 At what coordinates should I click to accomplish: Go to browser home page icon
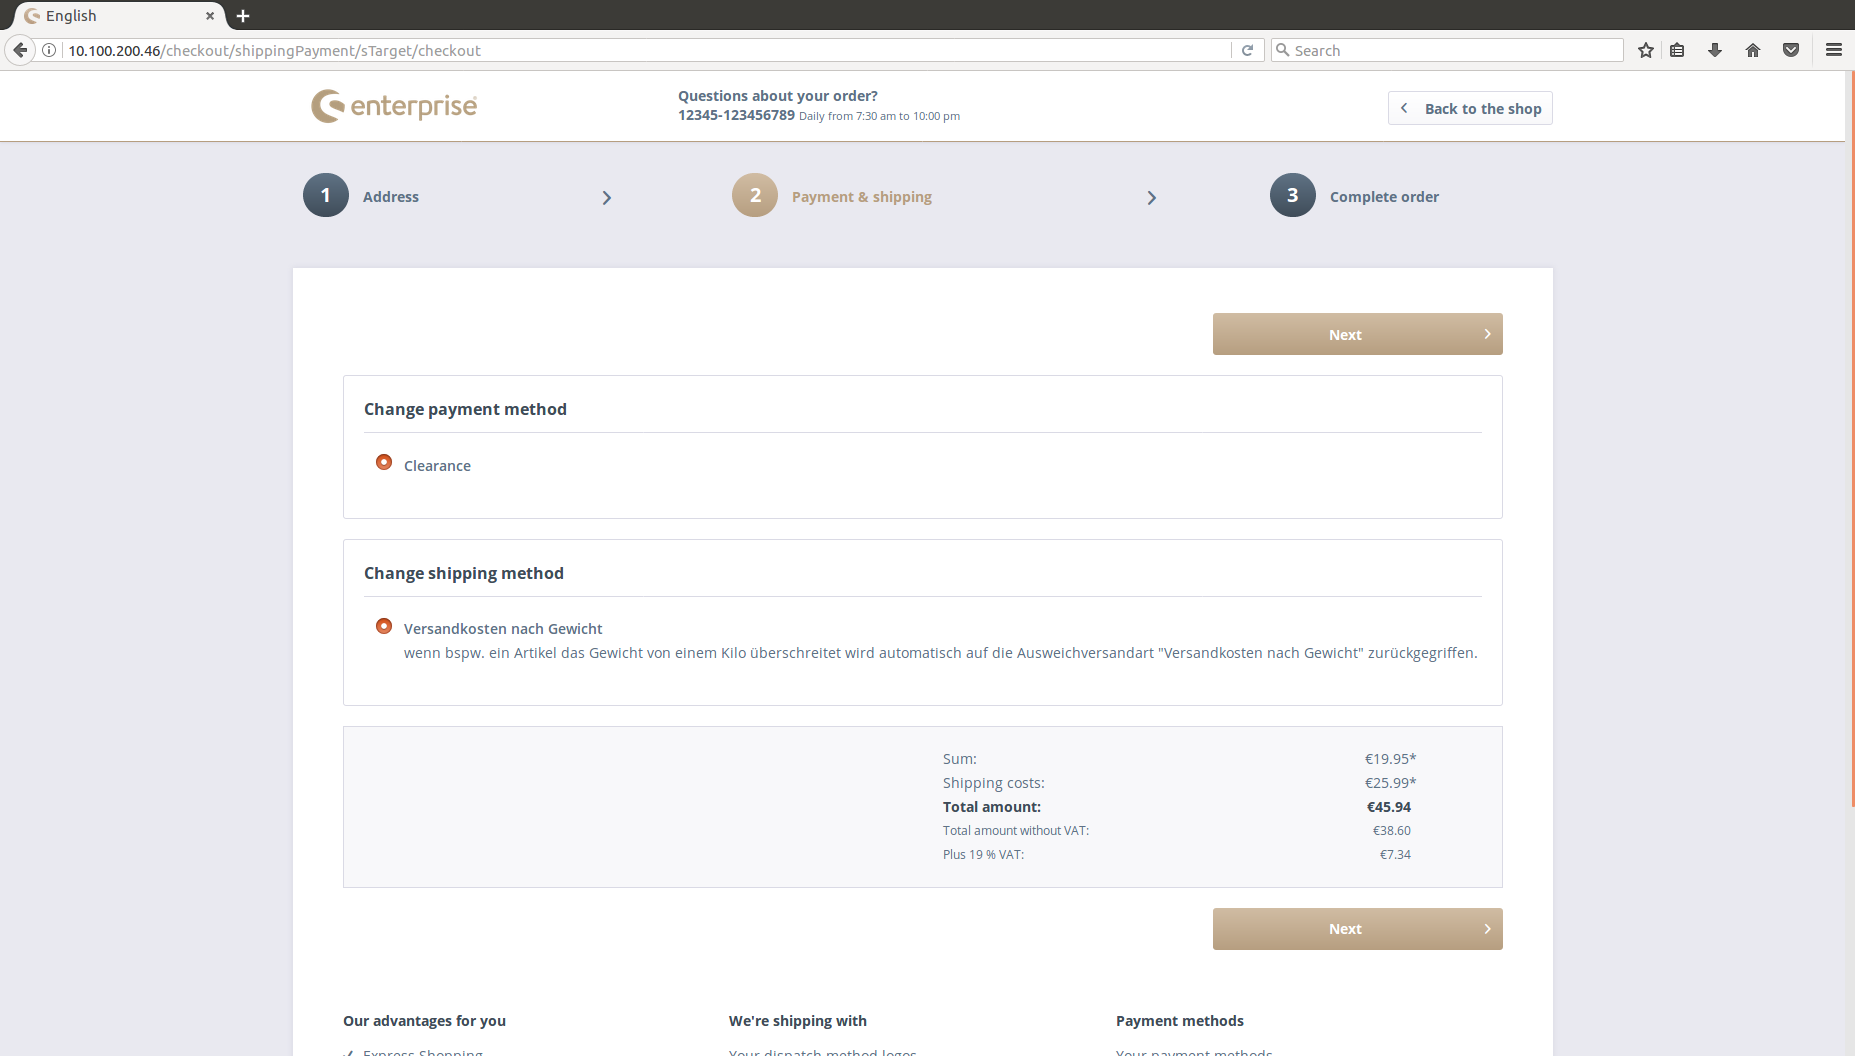(1753, 50)
